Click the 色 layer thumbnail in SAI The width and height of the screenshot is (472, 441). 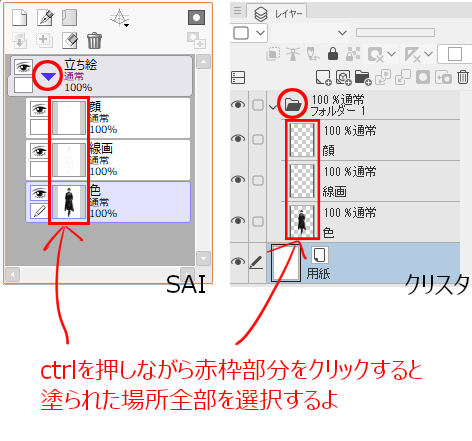pos(69,202)
